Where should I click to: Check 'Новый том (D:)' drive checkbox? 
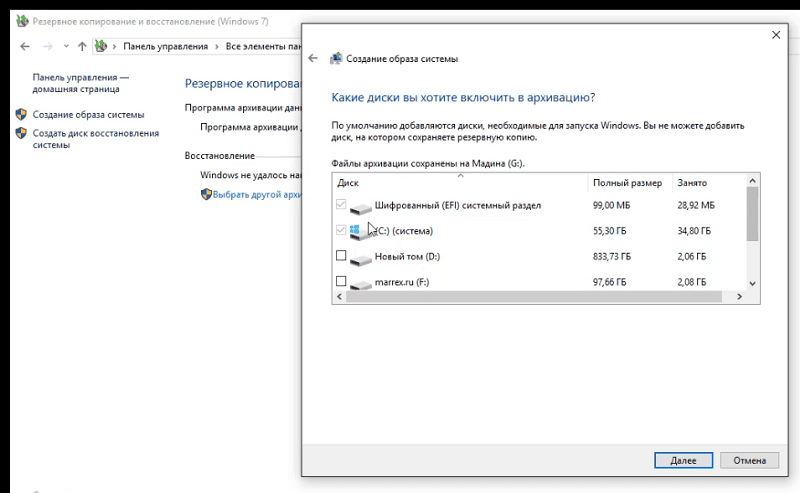(x=341, y=256)
